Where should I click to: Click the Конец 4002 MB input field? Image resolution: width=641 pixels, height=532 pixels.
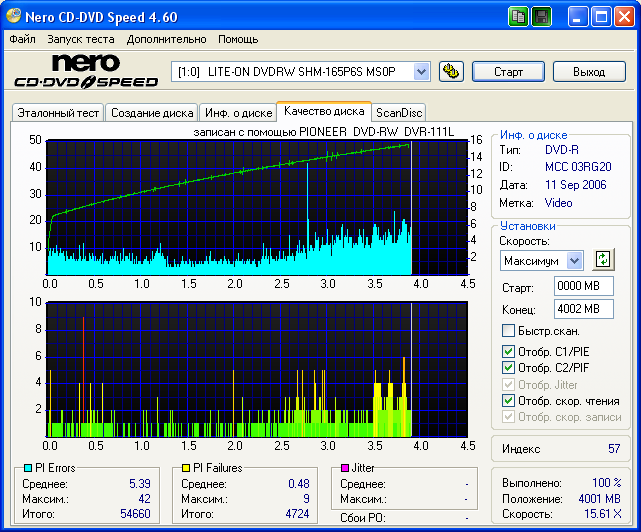tap(583, 309)
